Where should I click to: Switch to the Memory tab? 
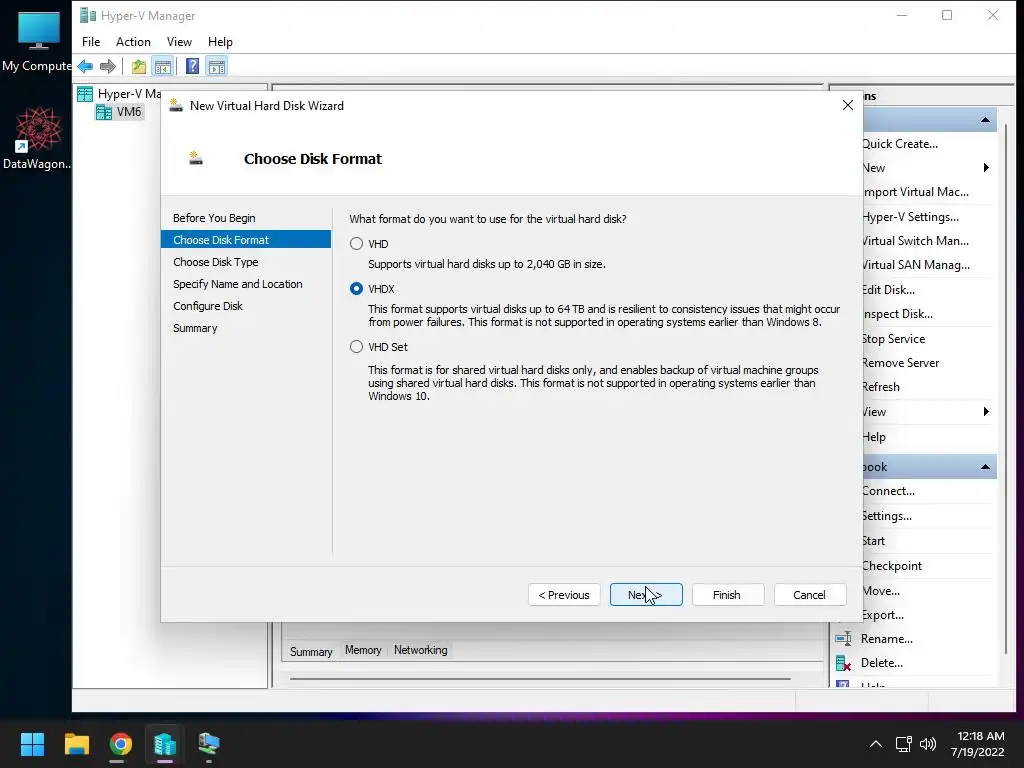(x=363, y=650)
